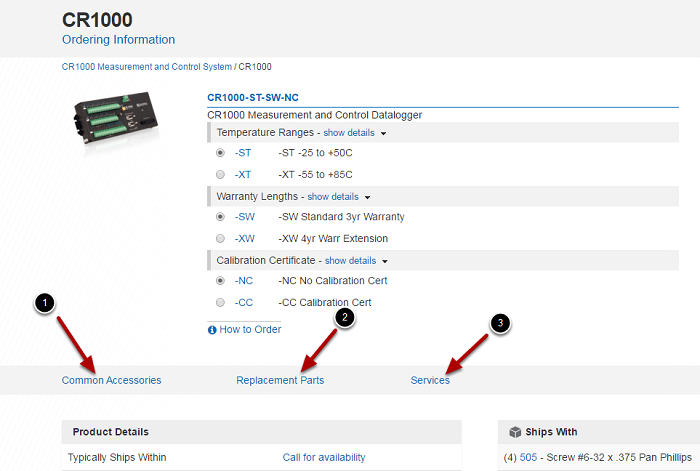Select the -ST temperature range radio button
Screen dimensions: 700x471
(220, 153)
